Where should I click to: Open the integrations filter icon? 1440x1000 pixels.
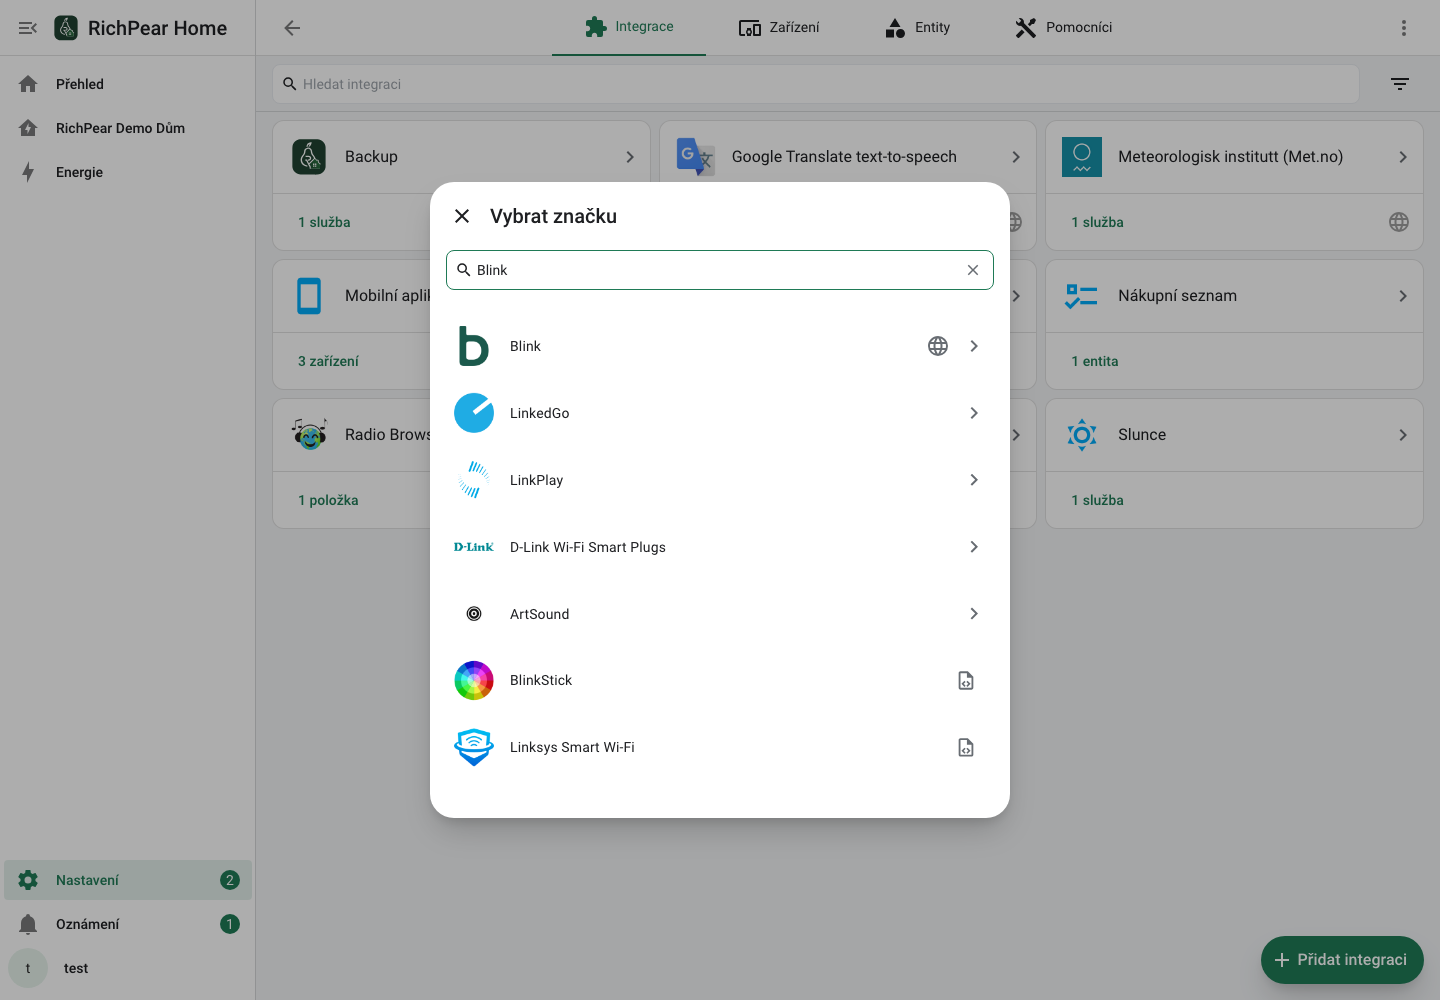pyautogui.click(x=1400, y=84)
